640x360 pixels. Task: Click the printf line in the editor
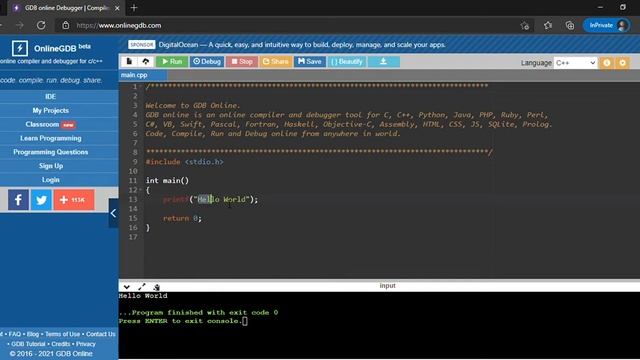coord(210,200)
